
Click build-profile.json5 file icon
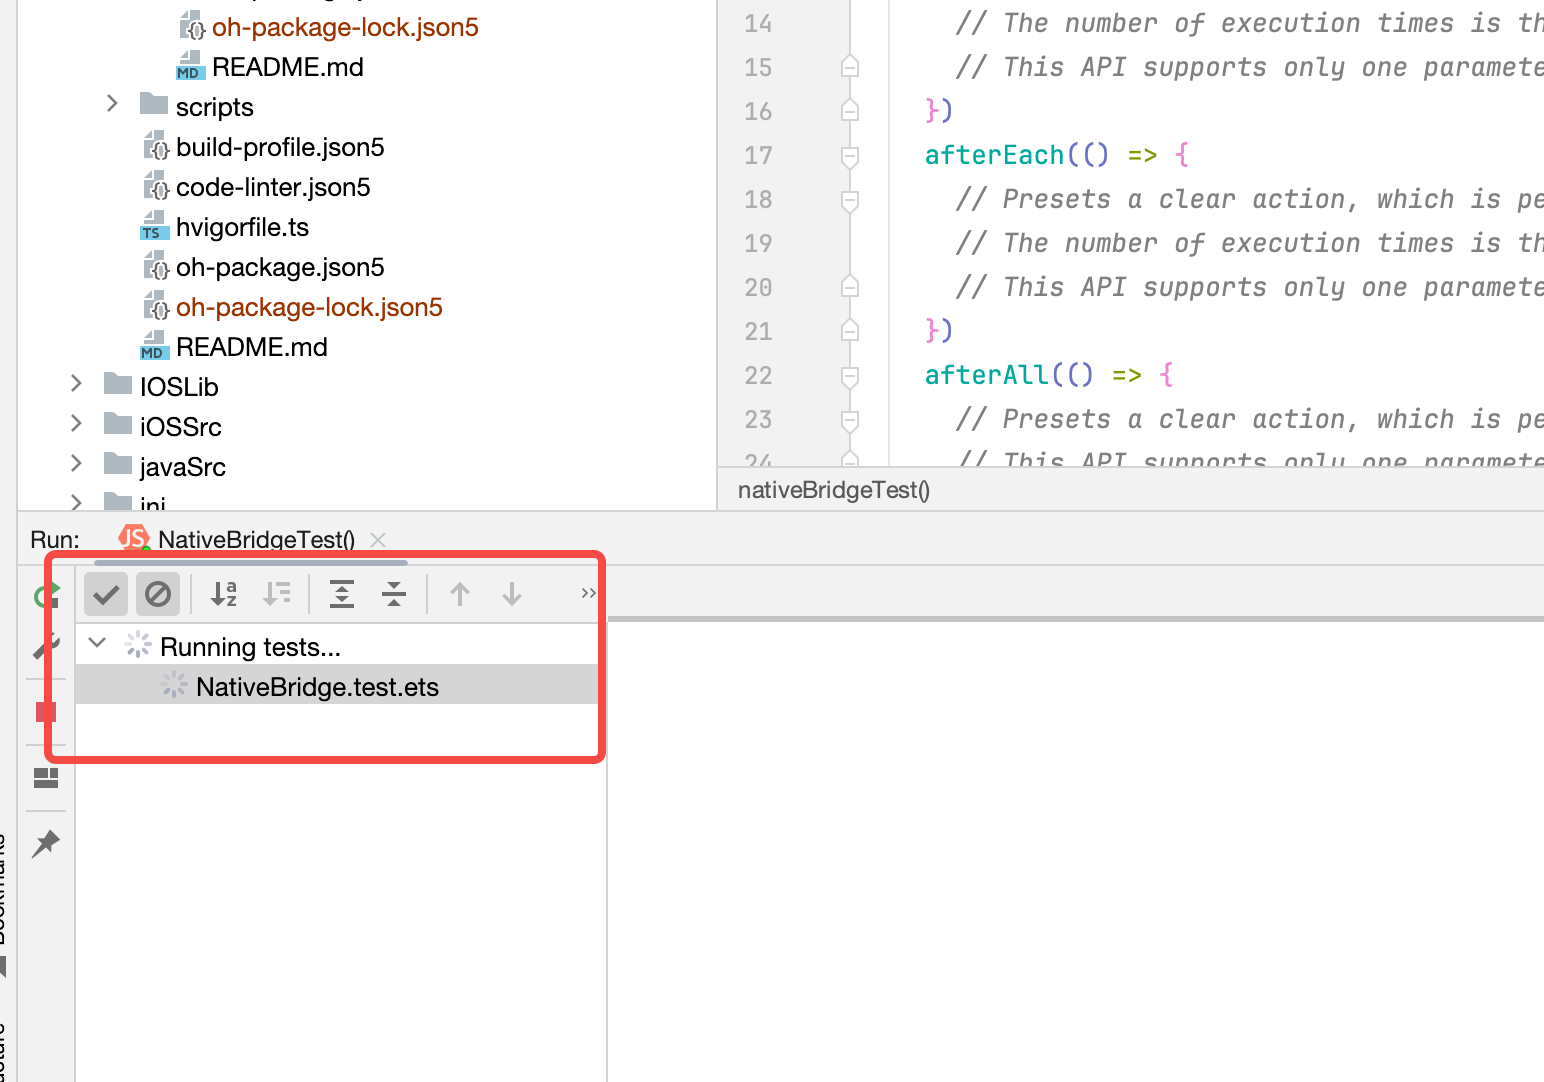155,146
